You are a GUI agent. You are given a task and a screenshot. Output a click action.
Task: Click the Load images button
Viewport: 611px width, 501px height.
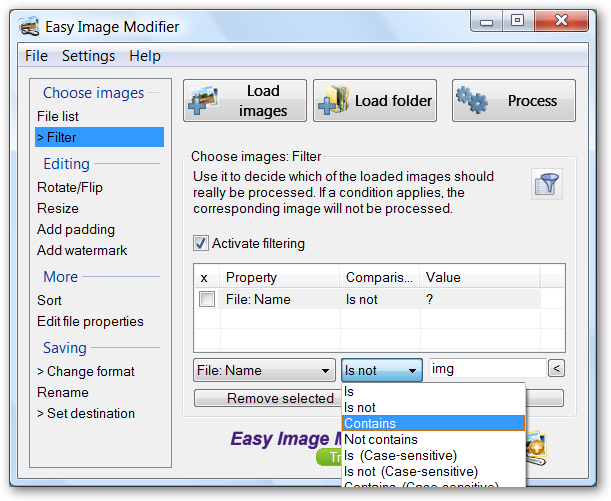point(245,101)
